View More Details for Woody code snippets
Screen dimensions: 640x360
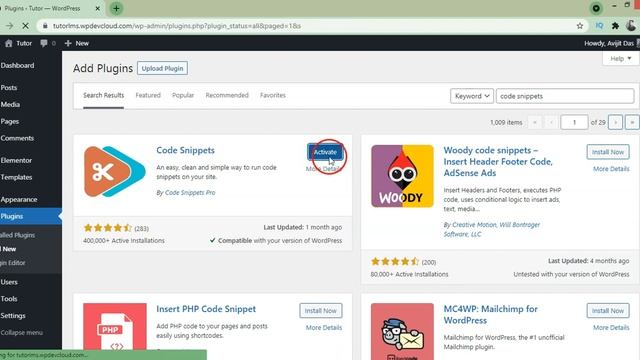click(x=611, y=169)
